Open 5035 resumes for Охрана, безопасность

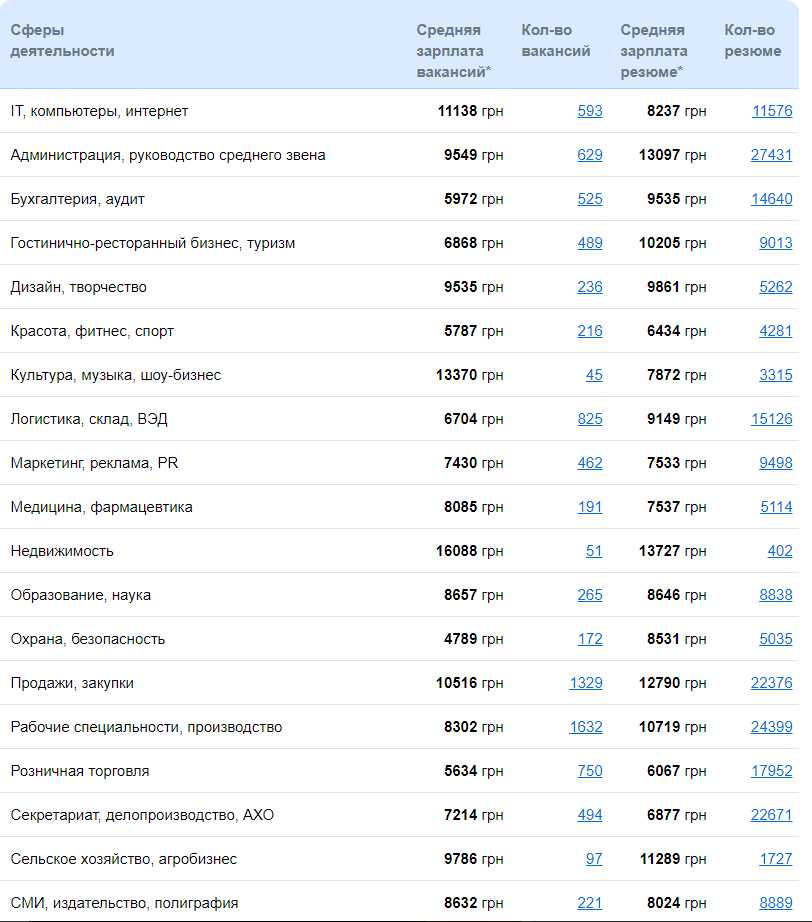pos(775,639)
